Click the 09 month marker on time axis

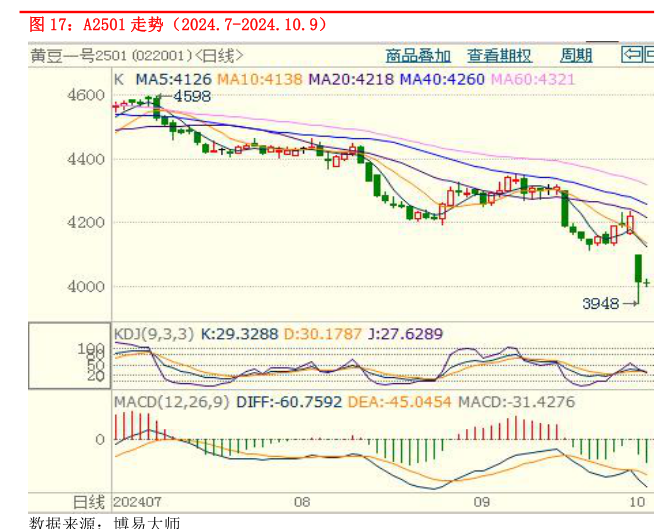click(x=483, y=501)
